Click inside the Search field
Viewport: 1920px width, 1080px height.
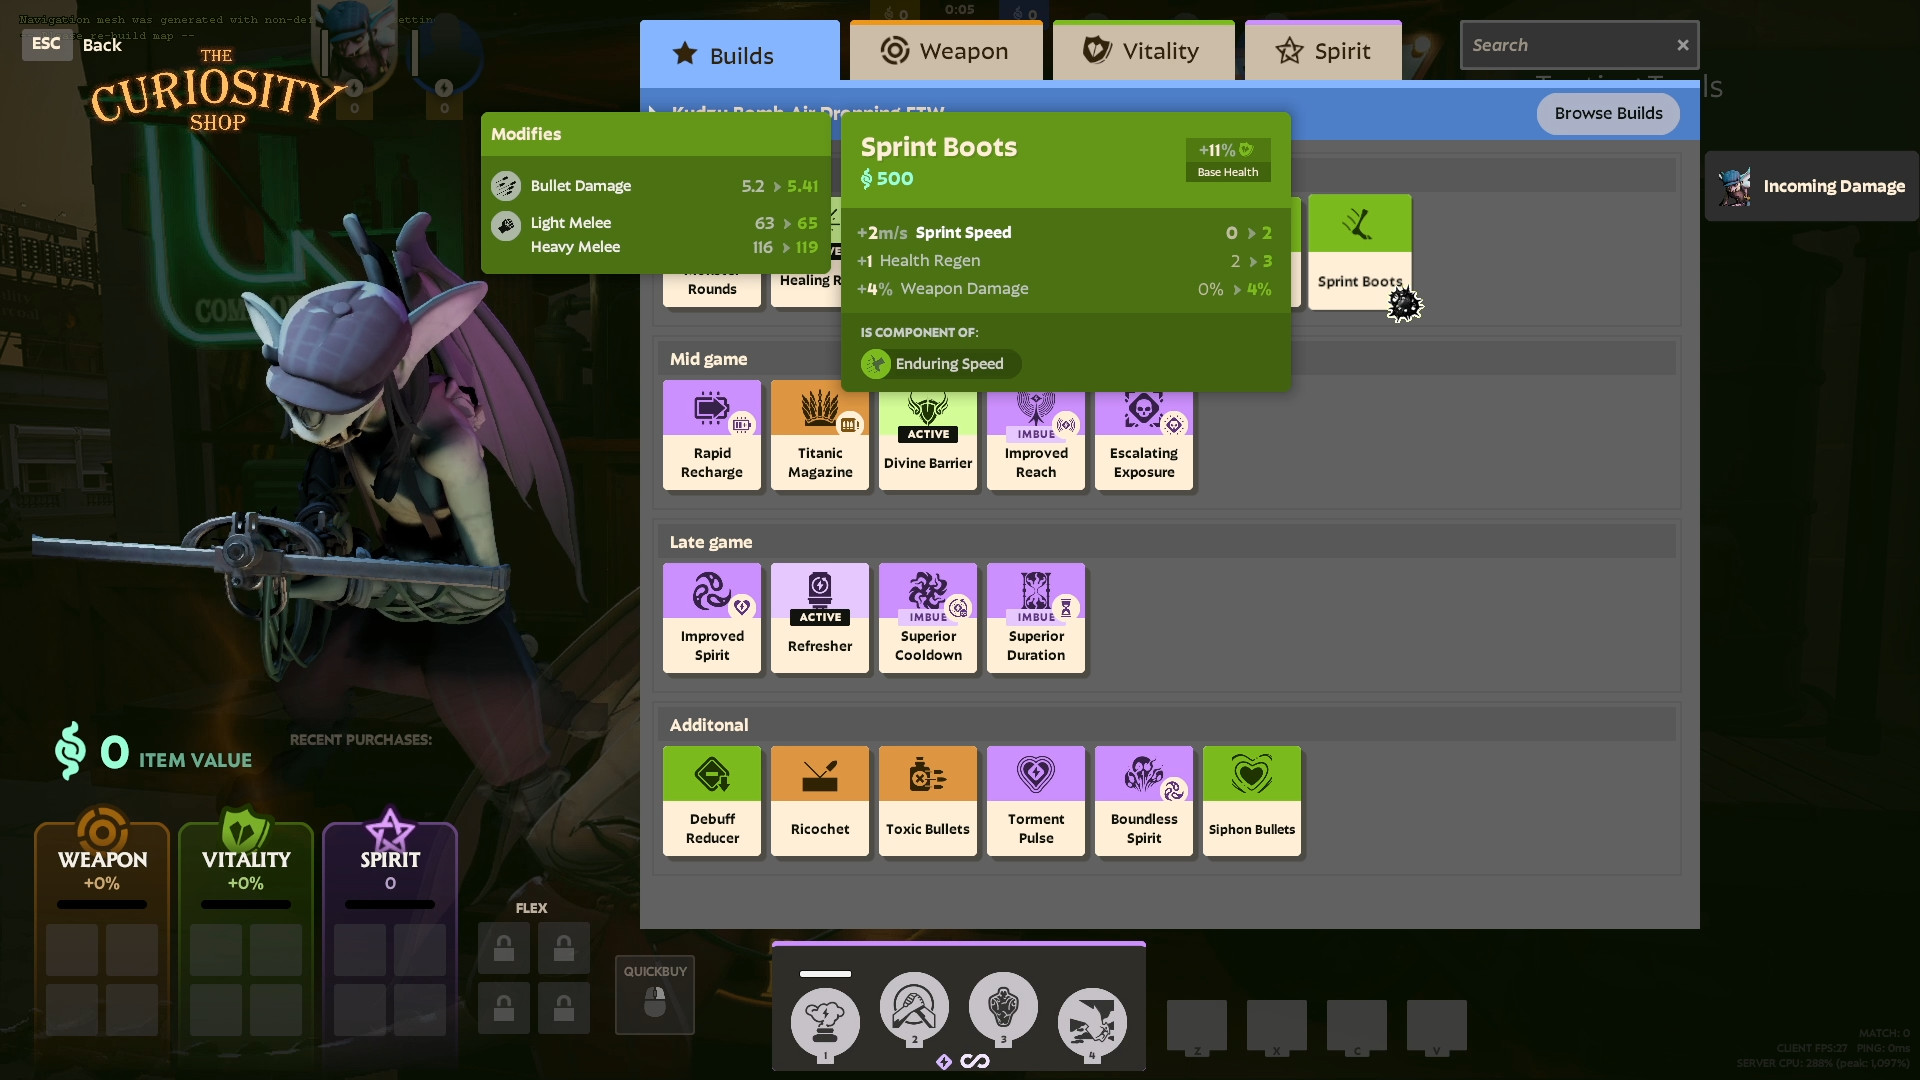point(1560,44)
